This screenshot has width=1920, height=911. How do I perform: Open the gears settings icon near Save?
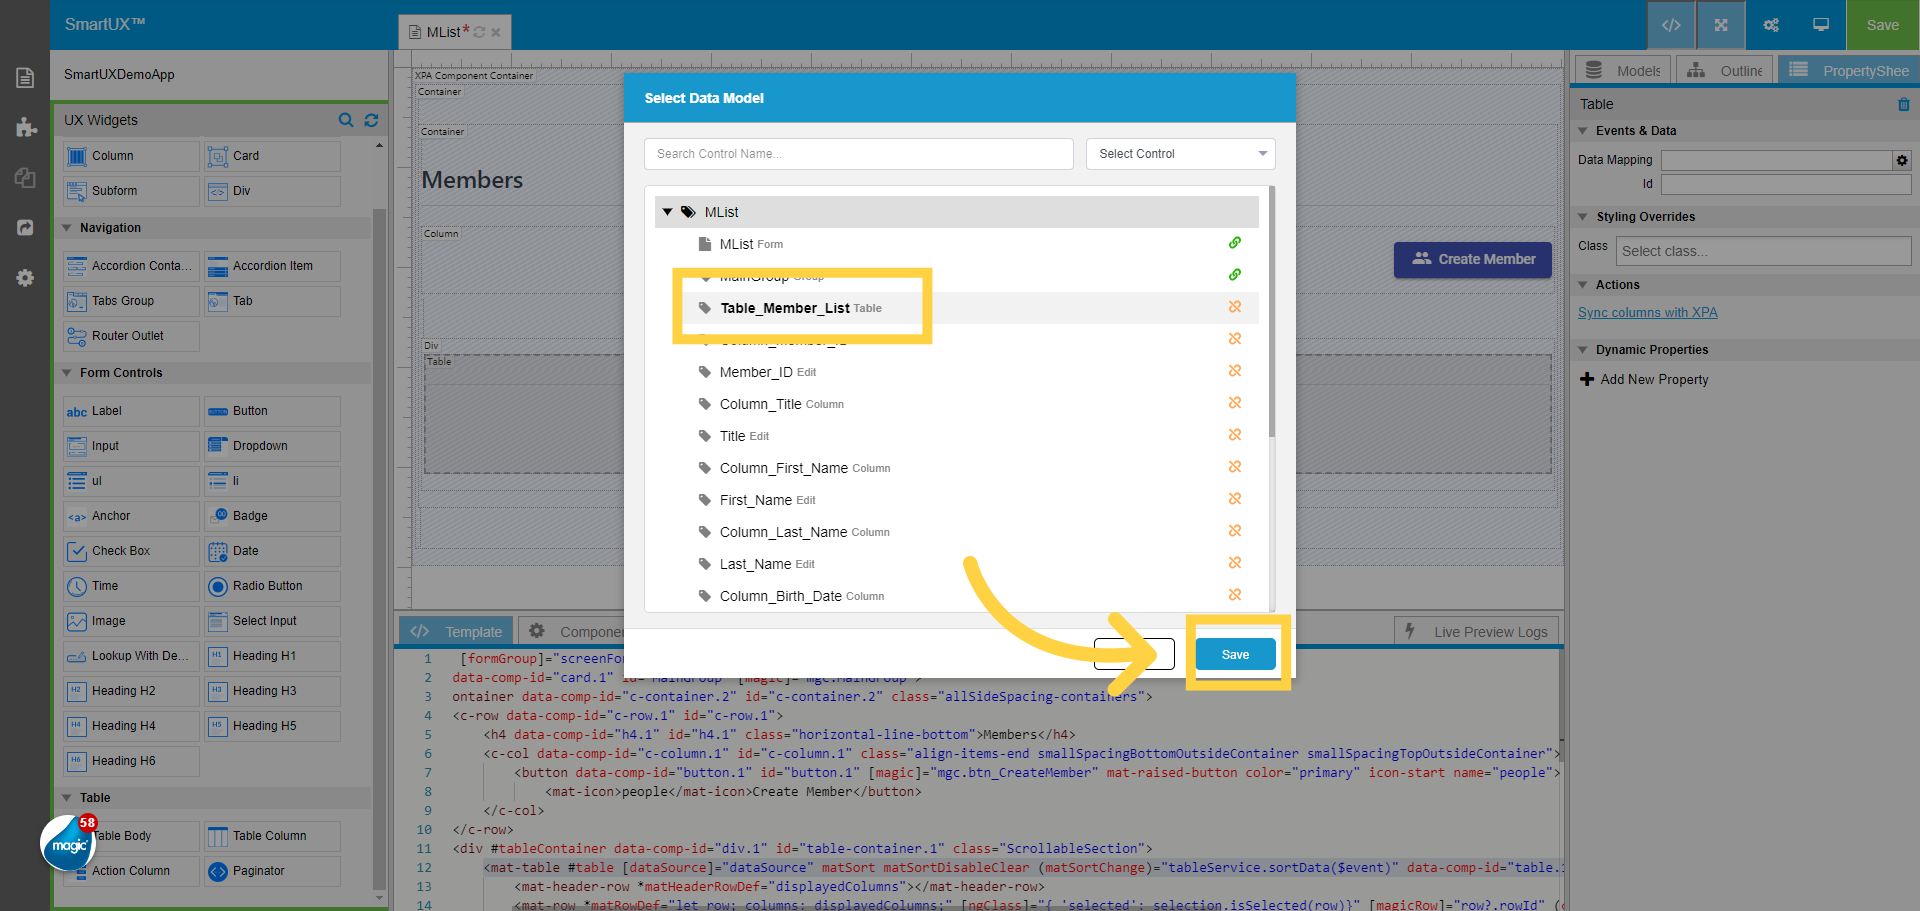(1770, 25)
